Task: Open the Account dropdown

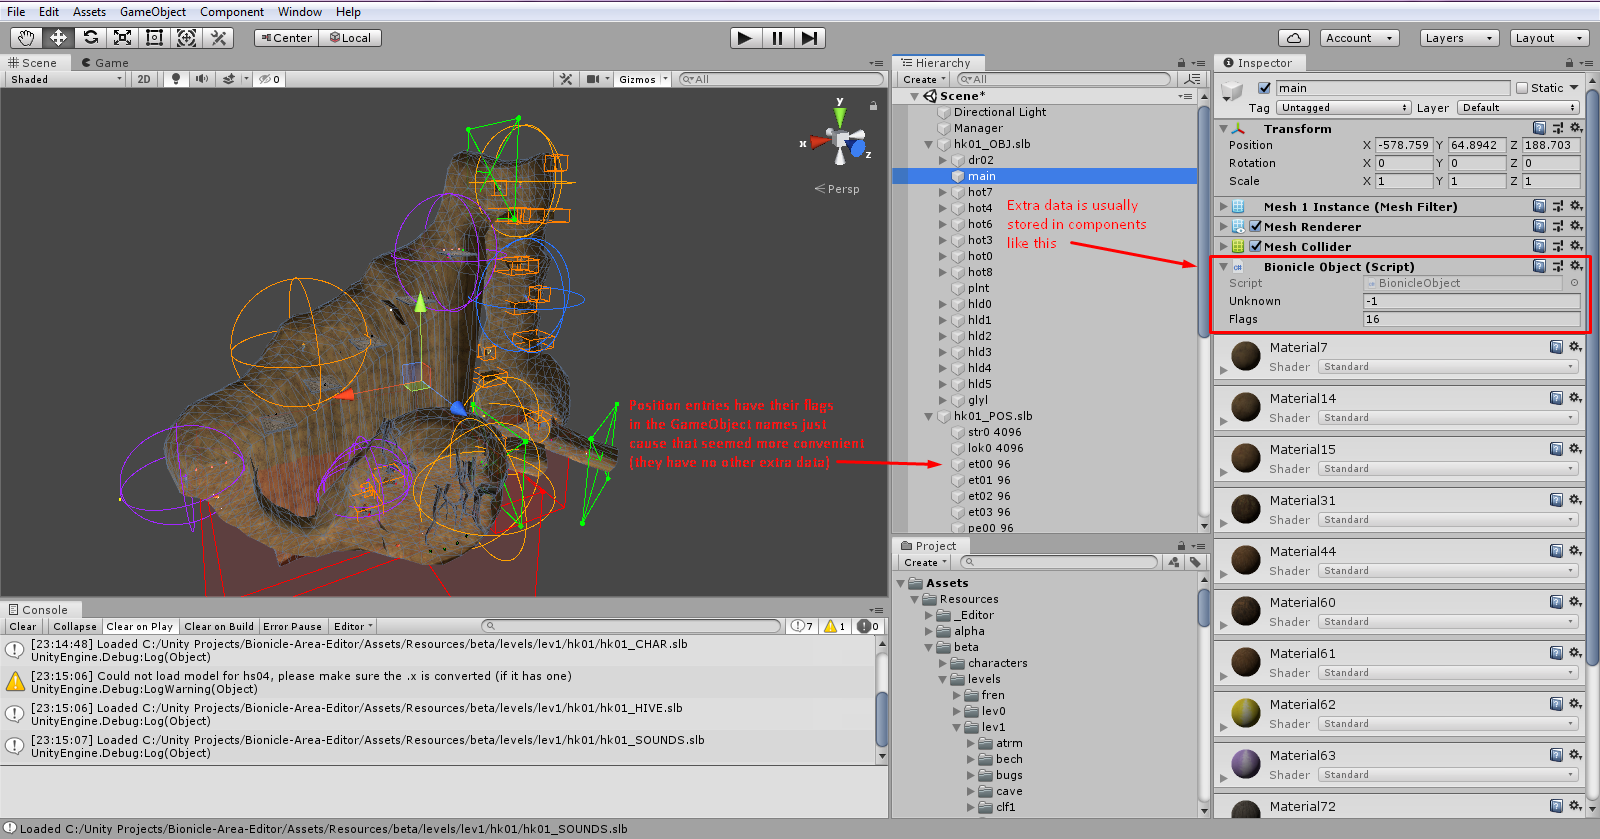Action: coord(1358,38)
